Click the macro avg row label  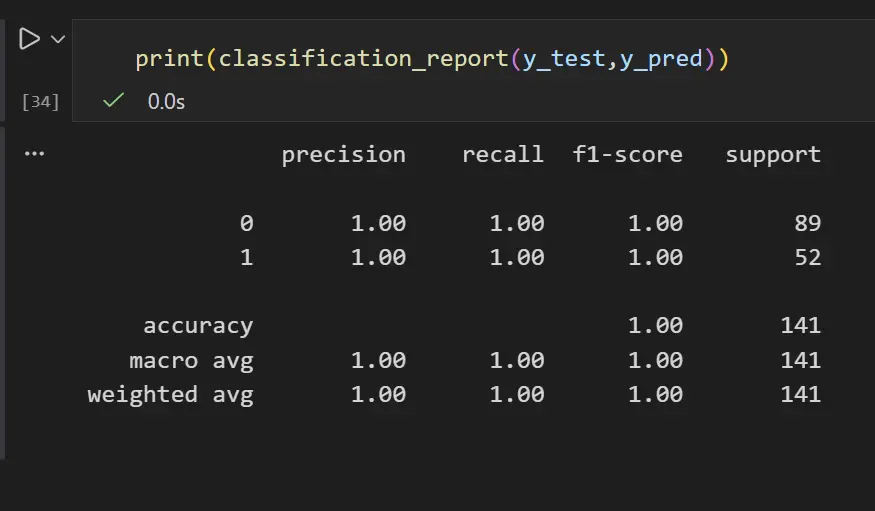(x=191, y=360)
